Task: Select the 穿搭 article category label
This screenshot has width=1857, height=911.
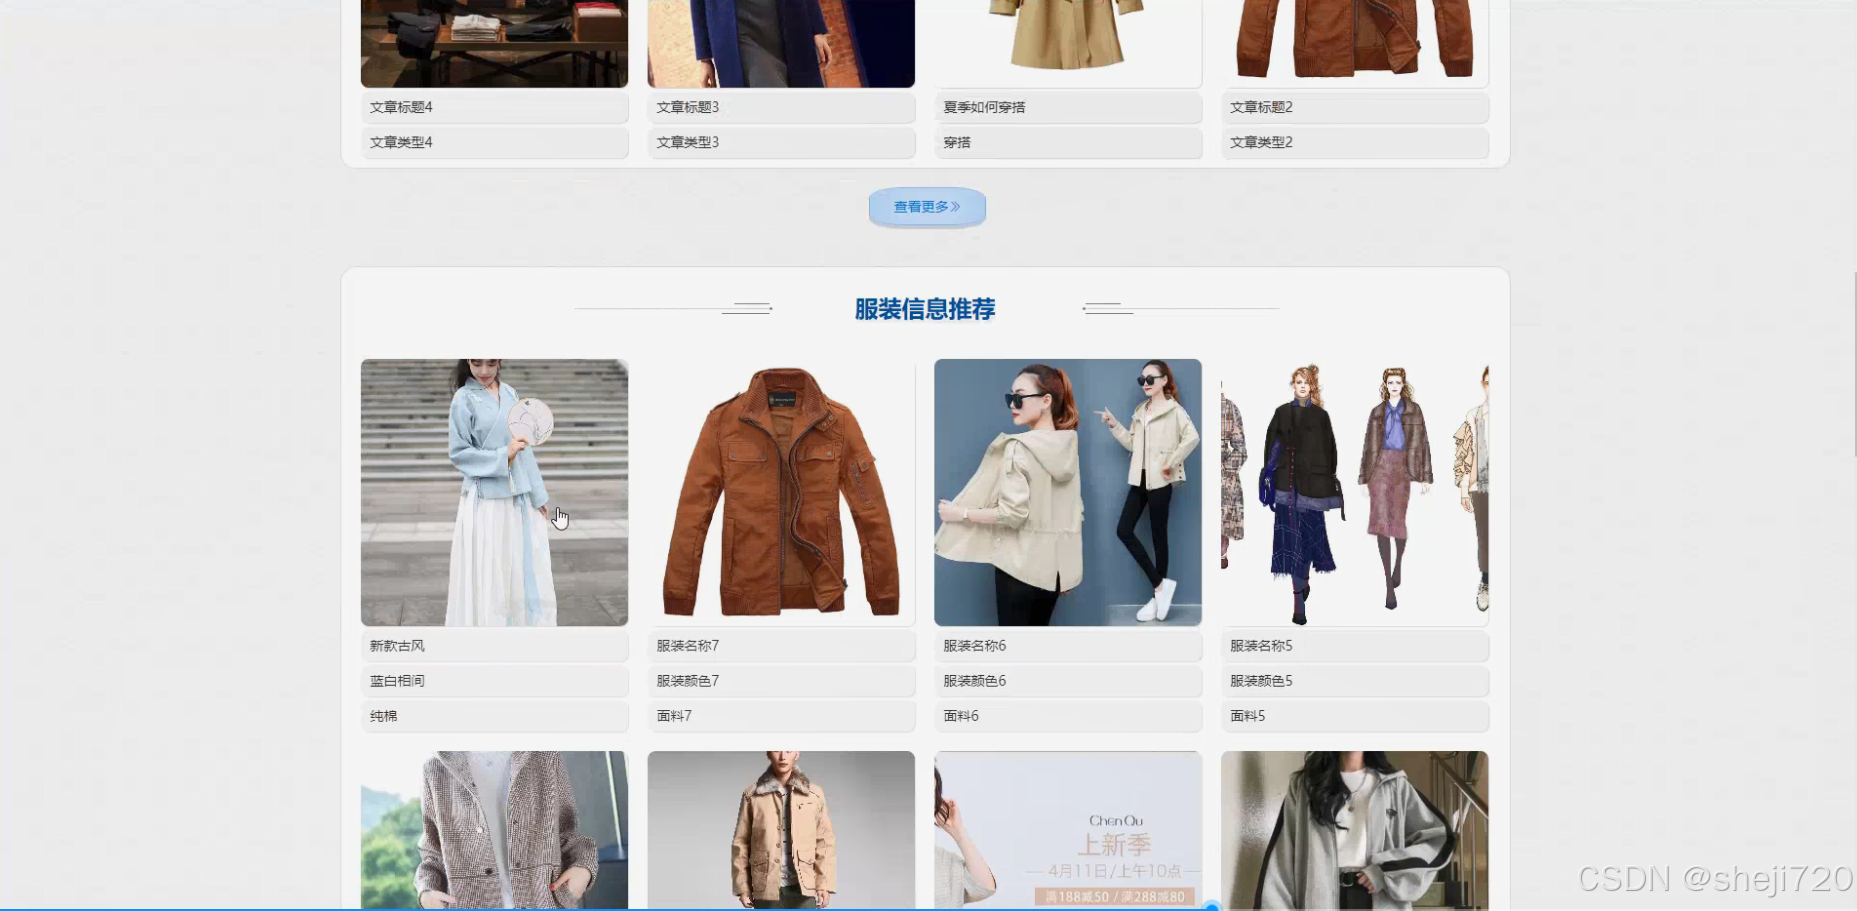Action: click(1067, 143)
